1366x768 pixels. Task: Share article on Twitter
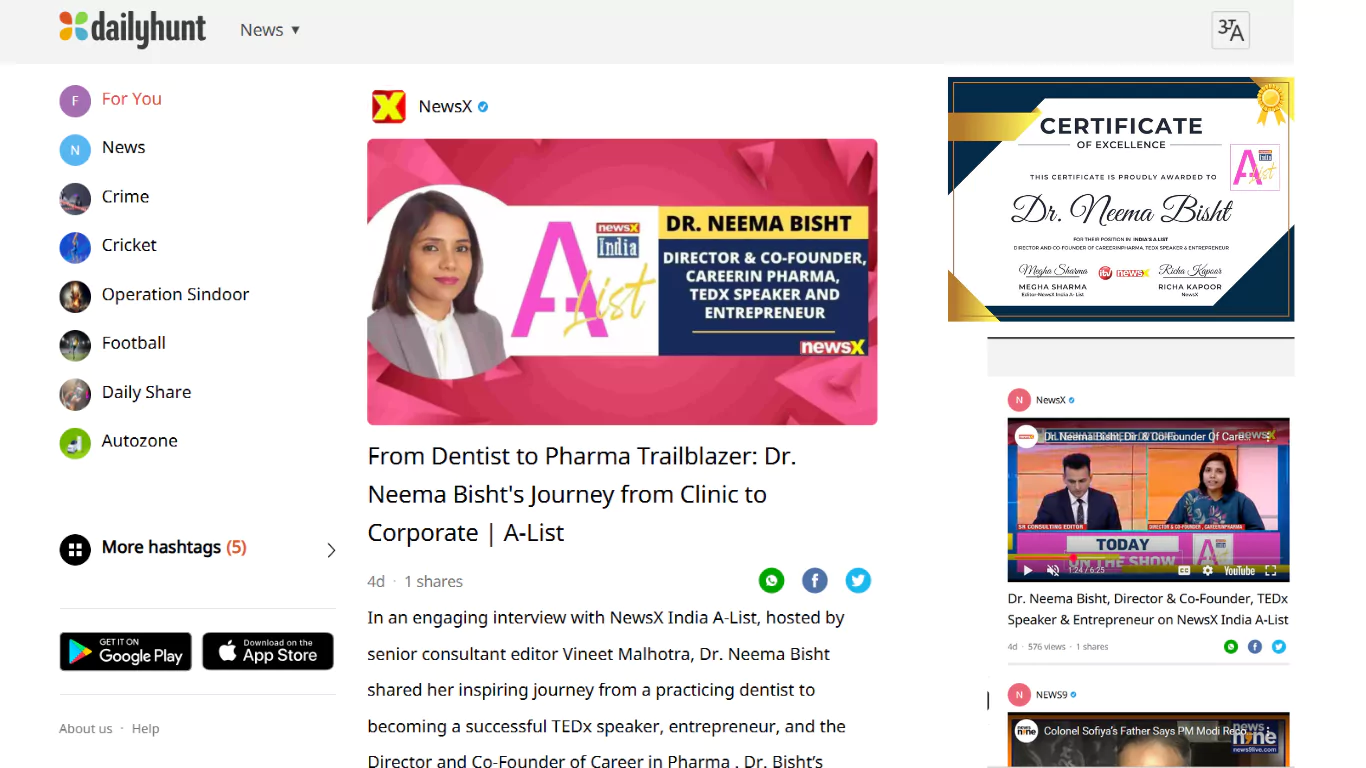(x=858, y=580)
